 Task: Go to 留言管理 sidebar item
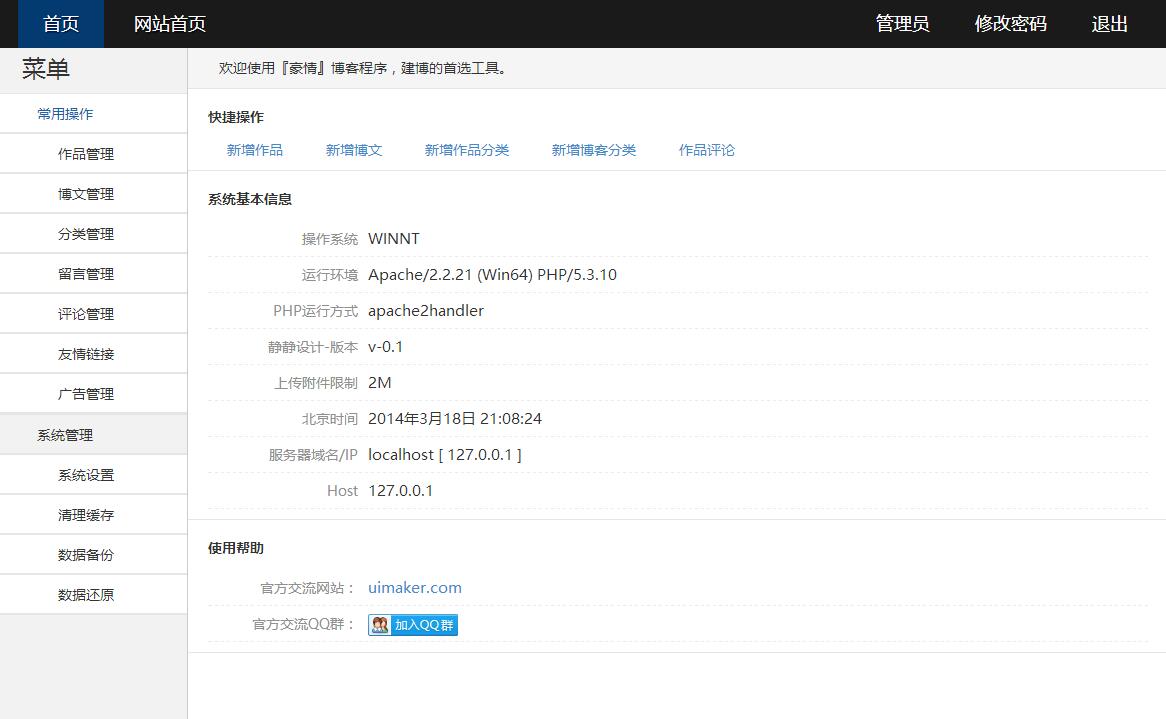[86, 274]
